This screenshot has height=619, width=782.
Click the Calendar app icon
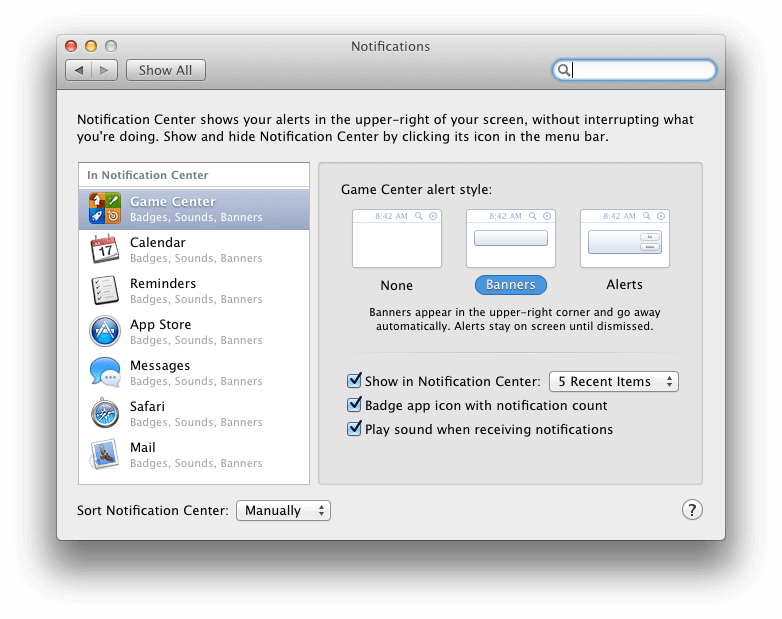(x=105, y=249)
